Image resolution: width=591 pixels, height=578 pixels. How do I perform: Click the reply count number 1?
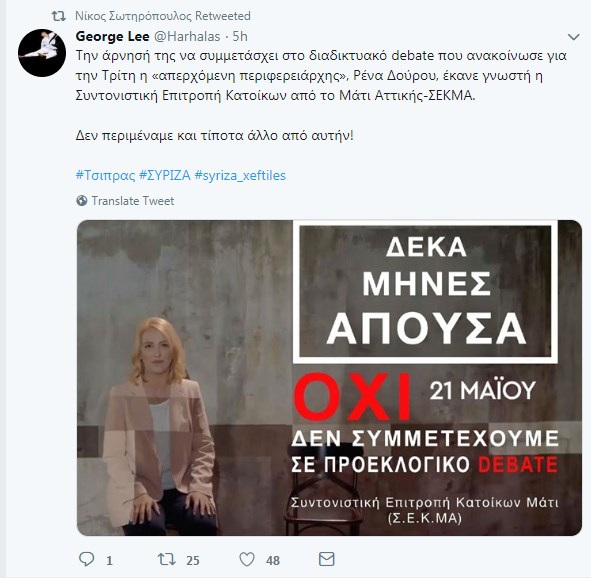[109, 561]
